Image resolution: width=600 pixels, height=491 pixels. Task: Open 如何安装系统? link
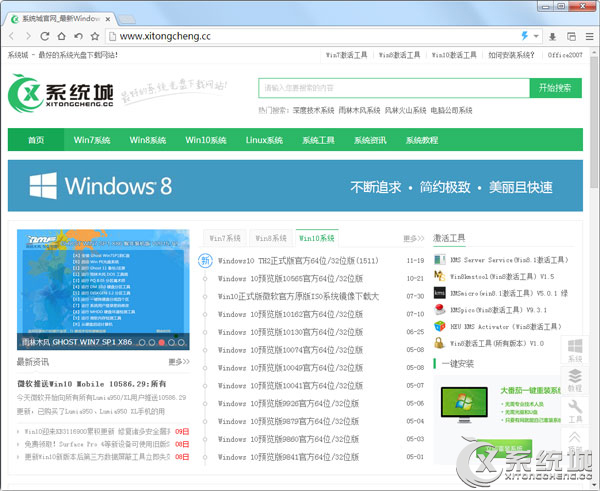[x=511, y=55]
